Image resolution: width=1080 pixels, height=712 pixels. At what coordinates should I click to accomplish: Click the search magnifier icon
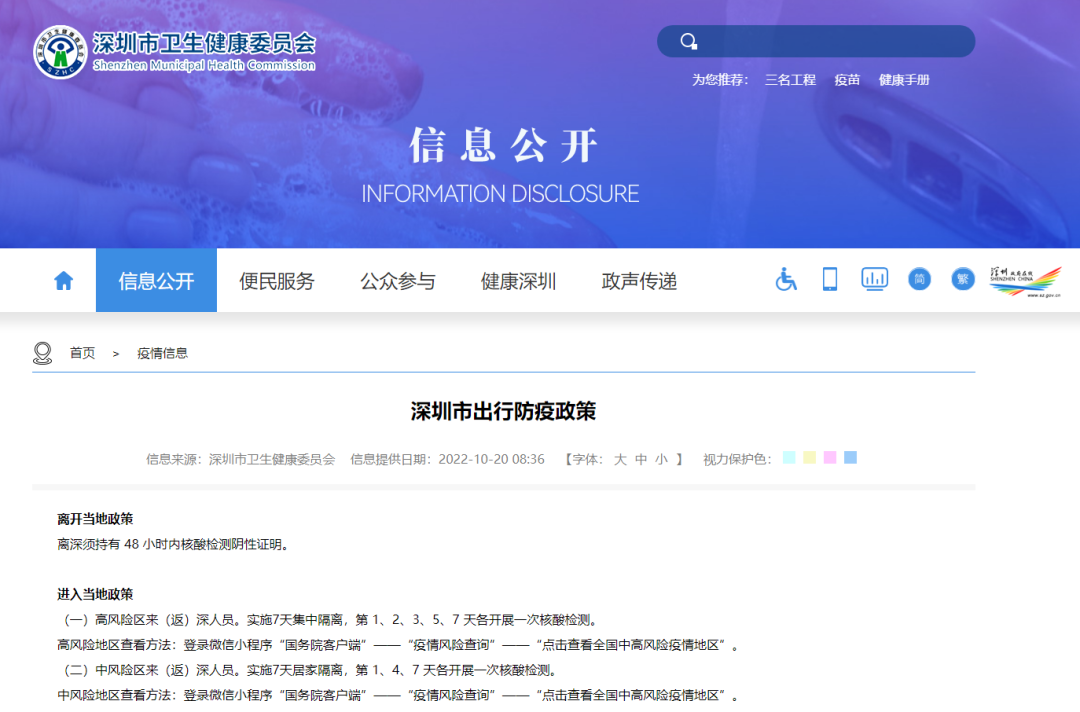[688, 41]
